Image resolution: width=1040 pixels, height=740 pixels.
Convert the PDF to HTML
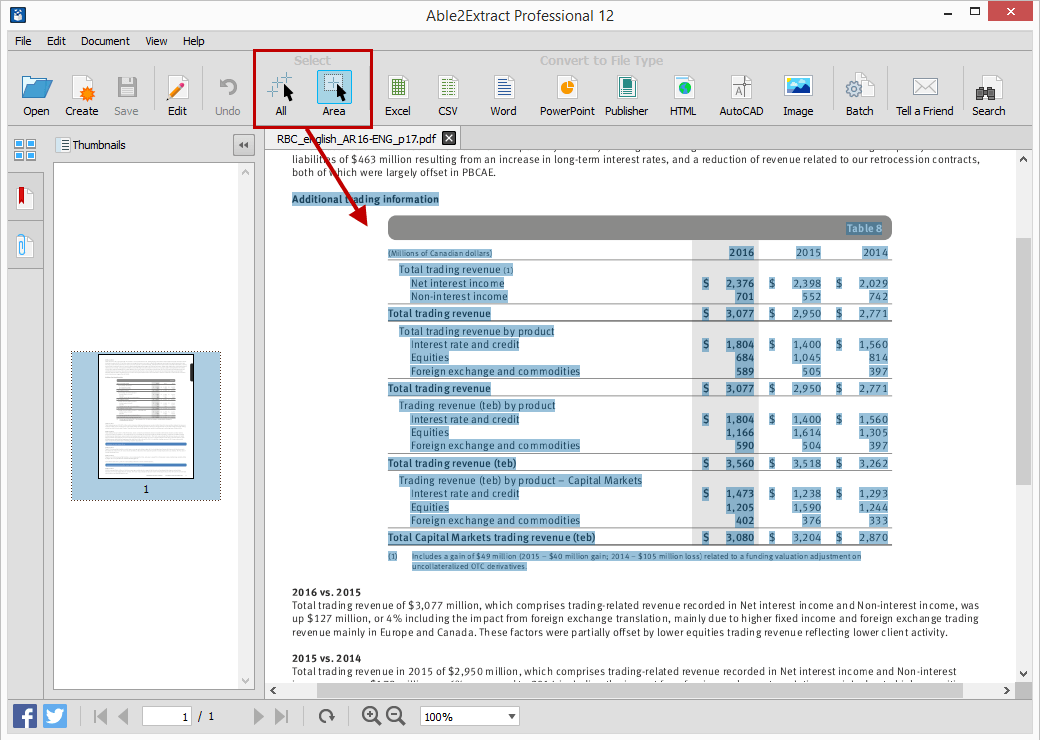(683, 88)
